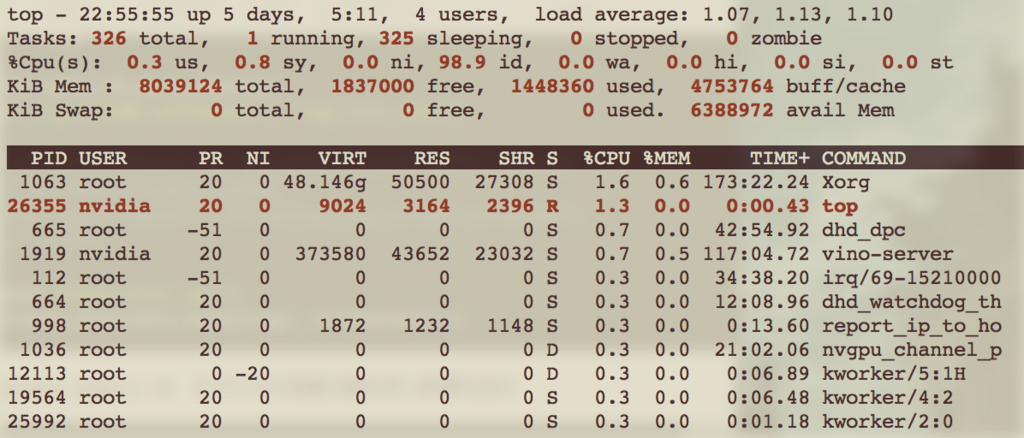The image size is (1024, 438).
Task: Click the 27308 SHR value
Action: click(x=504, y=182)
